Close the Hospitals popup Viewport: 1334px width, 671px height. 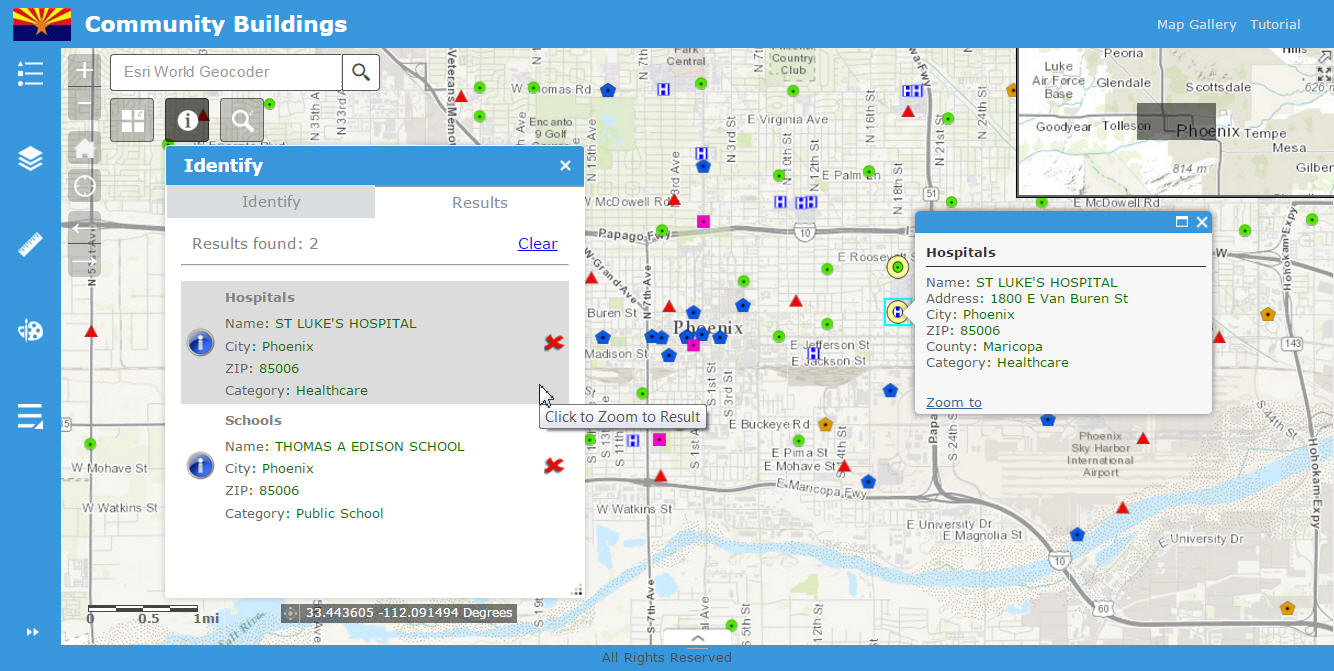[x=1202, y=222]
